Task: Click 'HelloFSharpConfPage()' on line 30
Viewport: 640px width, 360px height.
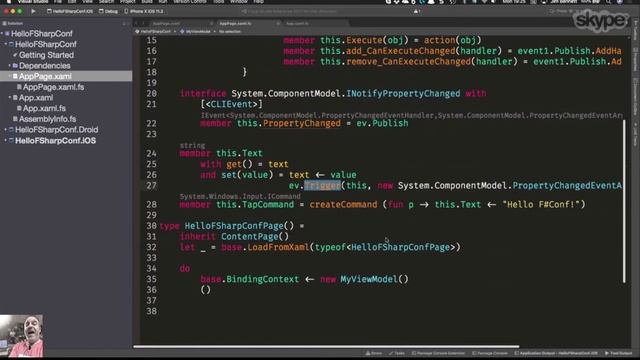Action: tap(239, 226)
